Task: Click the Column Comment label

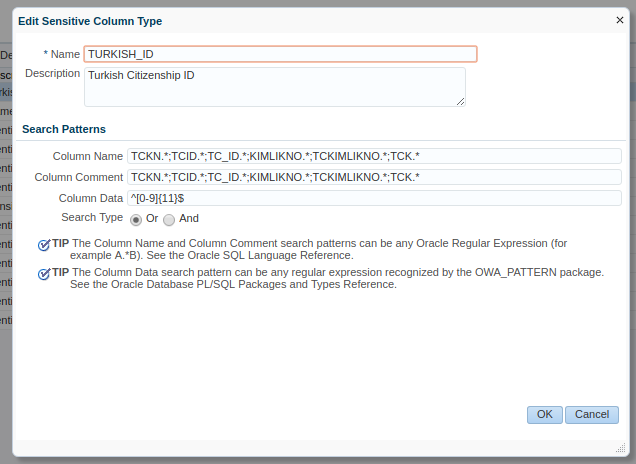Action: pos(78,177)
